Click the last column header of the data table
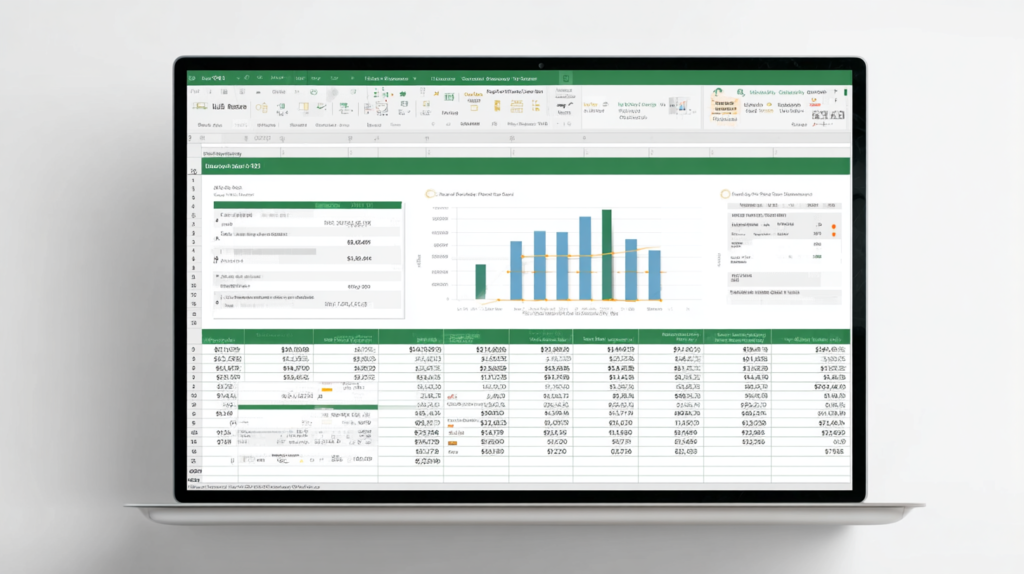The width and height of the screenshot is (1024, 574). click(x=810, y=338)
